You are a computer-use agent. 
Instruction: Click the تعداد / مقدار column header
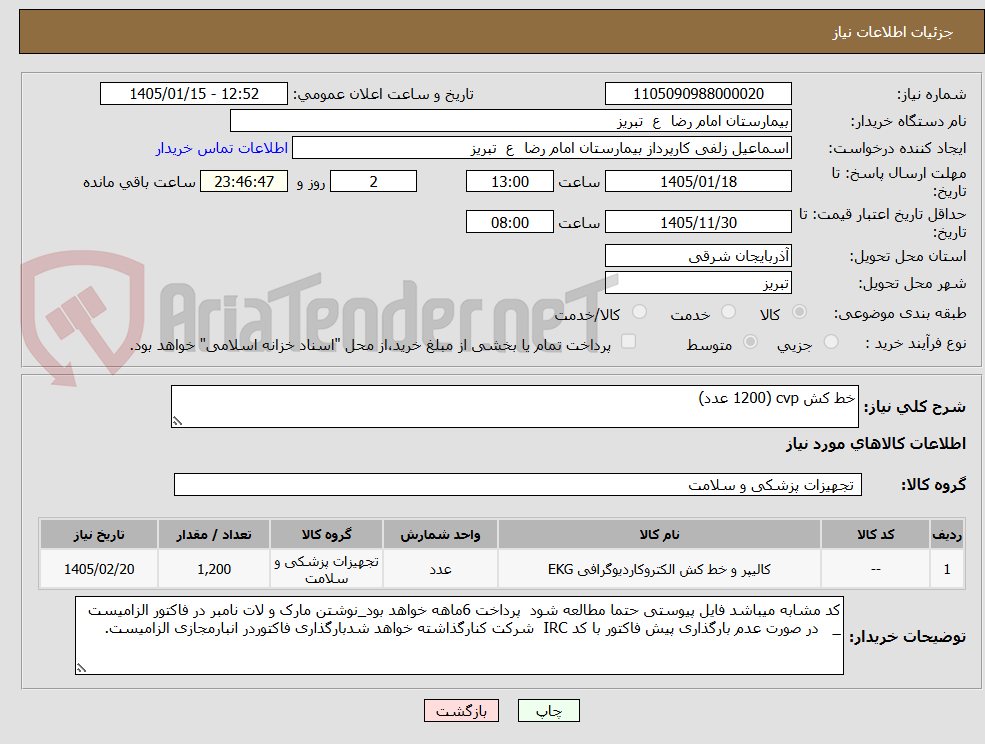coord(214,534)
